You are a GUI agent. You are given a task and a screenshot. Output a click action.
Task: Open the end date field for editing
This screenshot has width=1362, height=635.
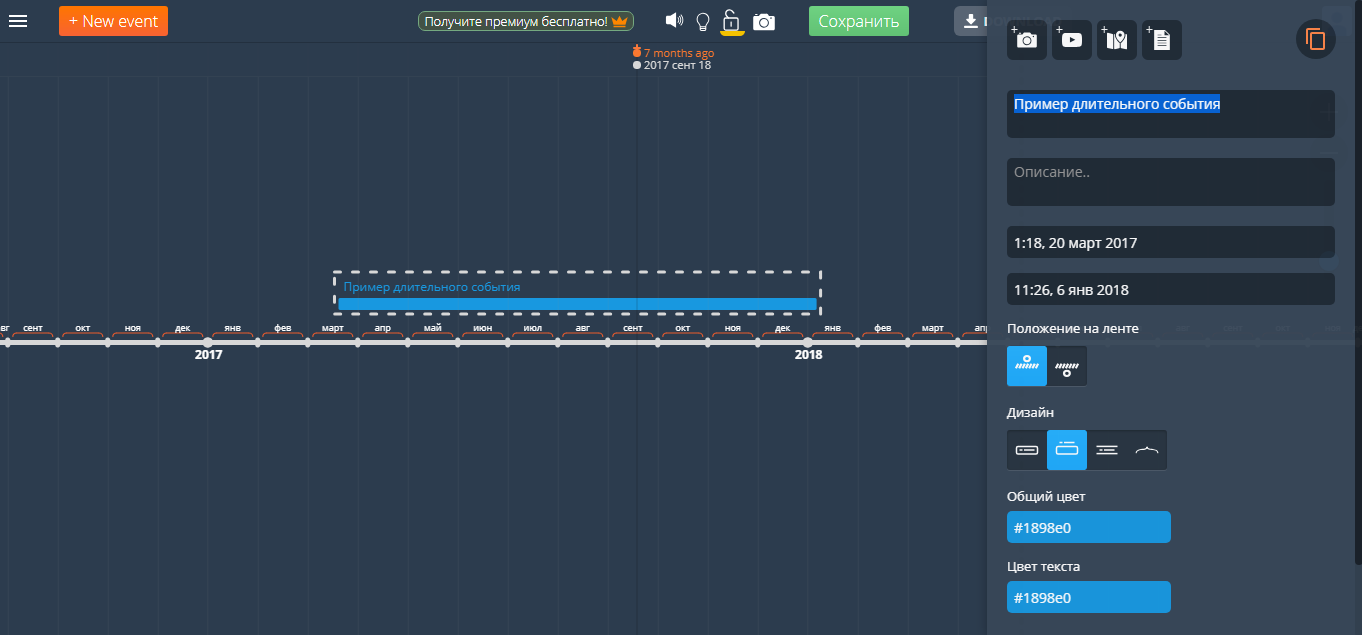pyautogui.click(x=1170, y=288)
